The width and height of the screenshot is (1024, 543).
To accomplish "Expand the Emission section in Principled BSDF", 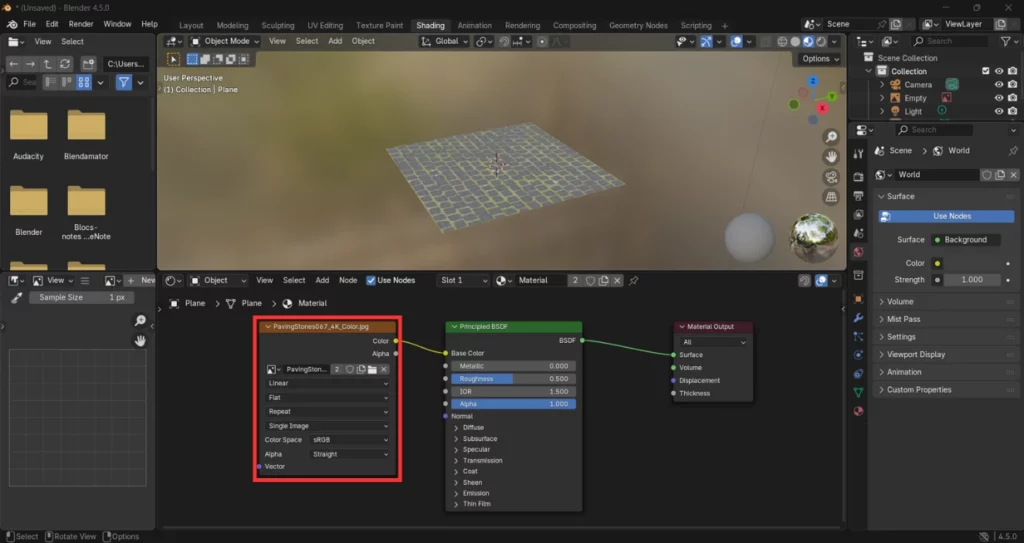I will (x=475, y=493).
